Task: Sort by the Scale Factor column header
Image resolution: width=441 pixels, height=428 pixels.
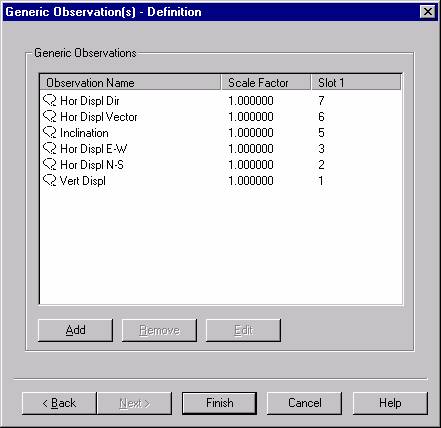Action: click(x=266, y=82)
